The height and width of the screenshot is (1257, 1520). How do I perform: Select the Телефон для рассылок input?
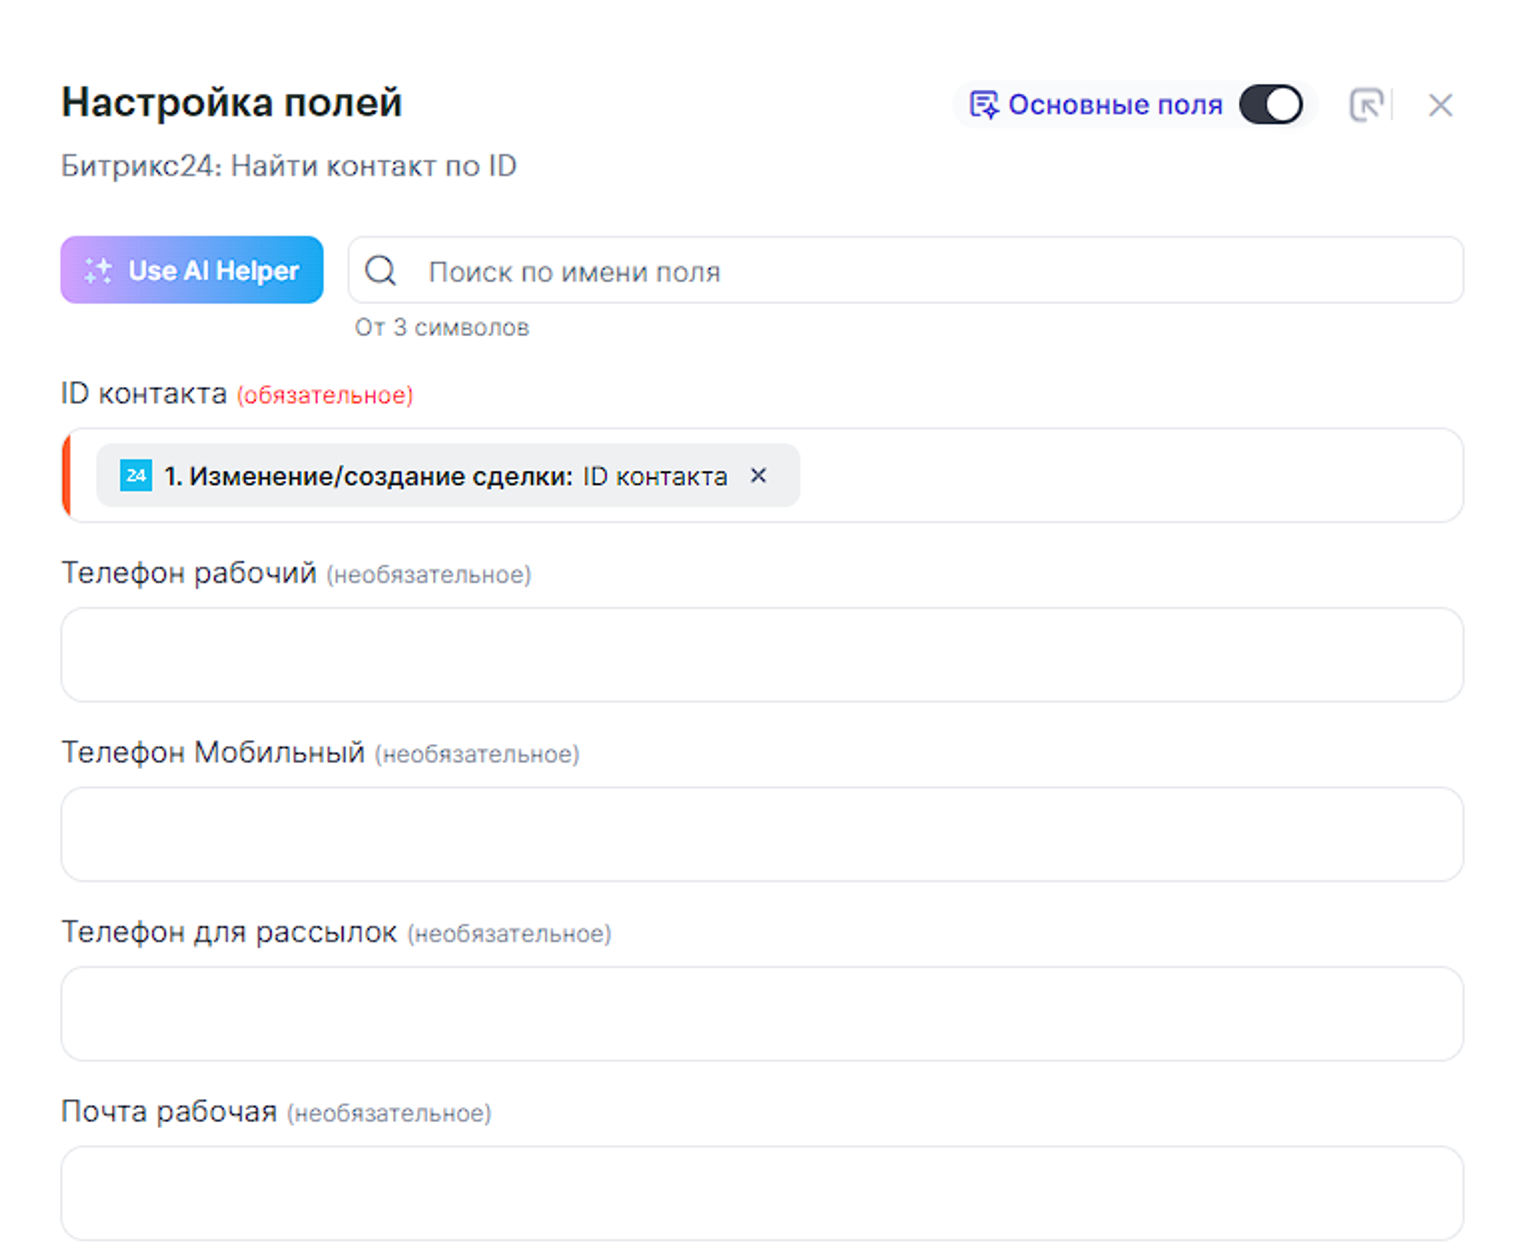[762, 1013]
